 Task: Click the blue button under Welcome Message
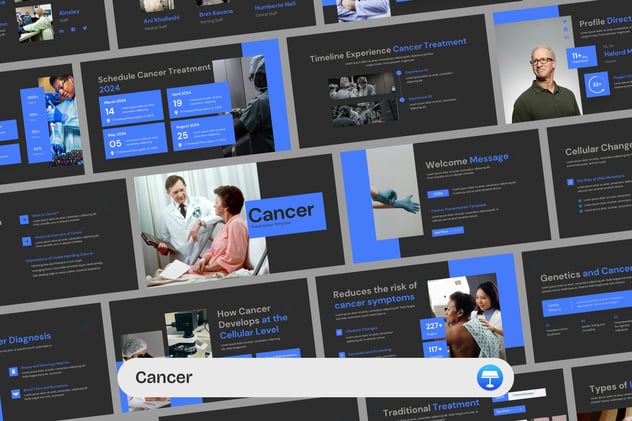446,231
